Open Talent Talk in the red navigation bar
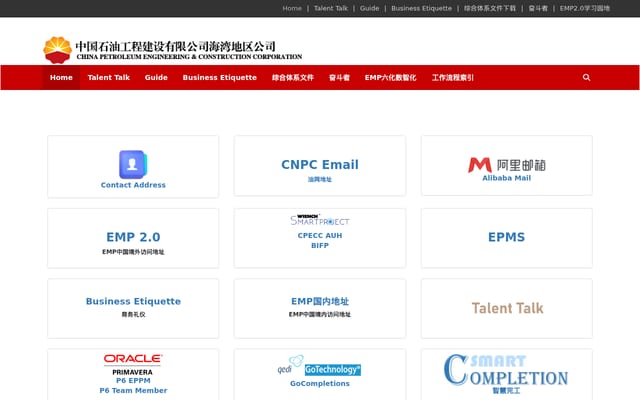The height and width of the screenshot is (400, 640). (109, 78)
